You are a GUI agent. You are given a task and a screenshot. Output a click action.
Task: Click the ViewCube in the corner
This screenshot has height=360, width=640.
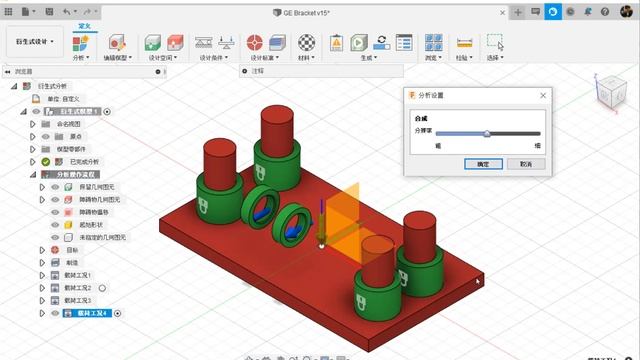click(x=611, y=93)
